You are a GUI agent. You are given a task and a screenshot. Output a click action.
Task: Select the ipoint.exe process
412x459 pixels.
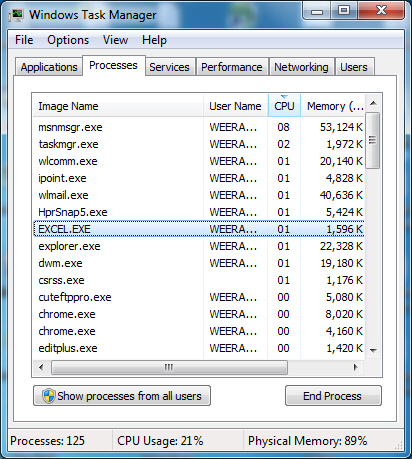pos(199,178)
